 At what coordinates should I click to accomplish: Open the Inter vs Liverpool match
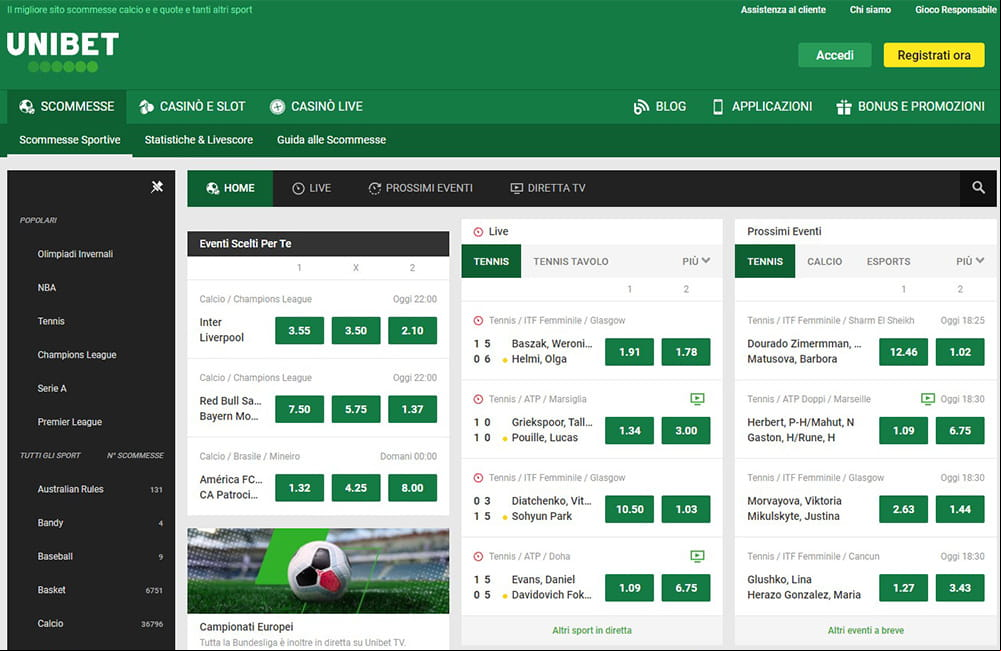pos(222,330)
